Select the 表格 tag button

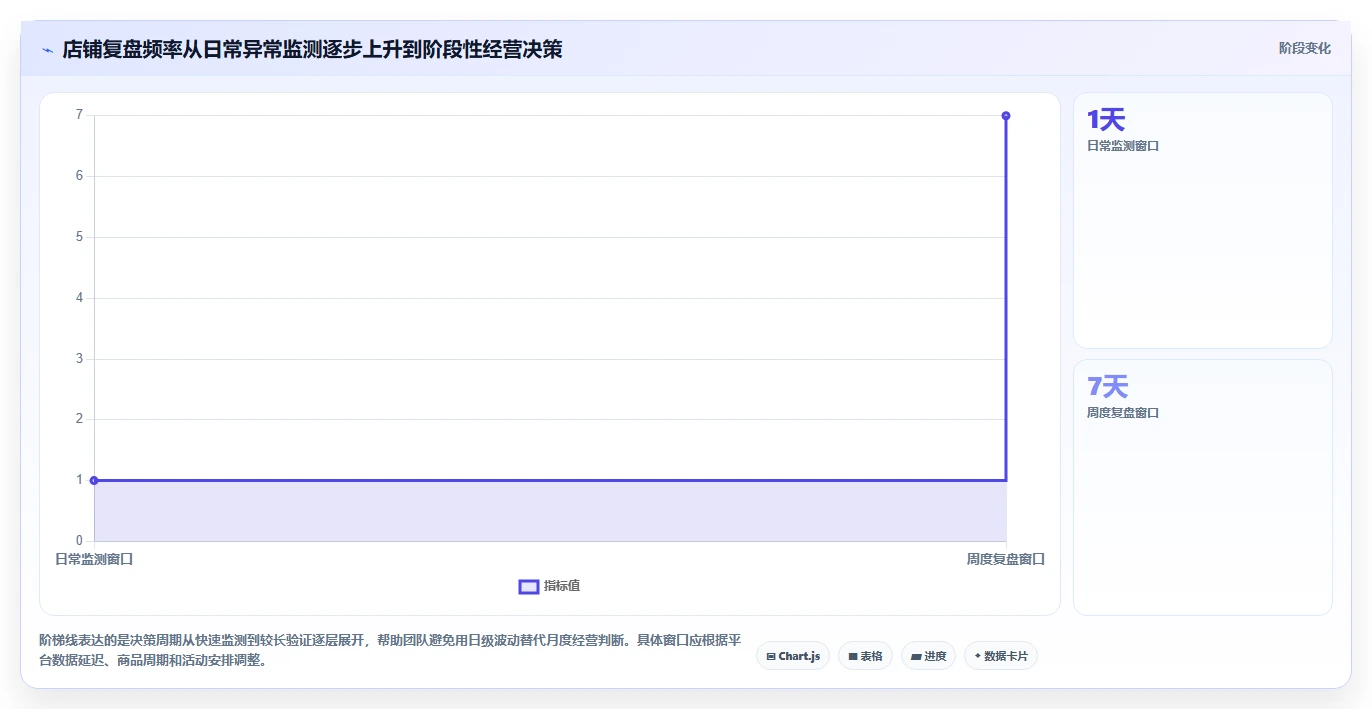(x=865, y=656)
